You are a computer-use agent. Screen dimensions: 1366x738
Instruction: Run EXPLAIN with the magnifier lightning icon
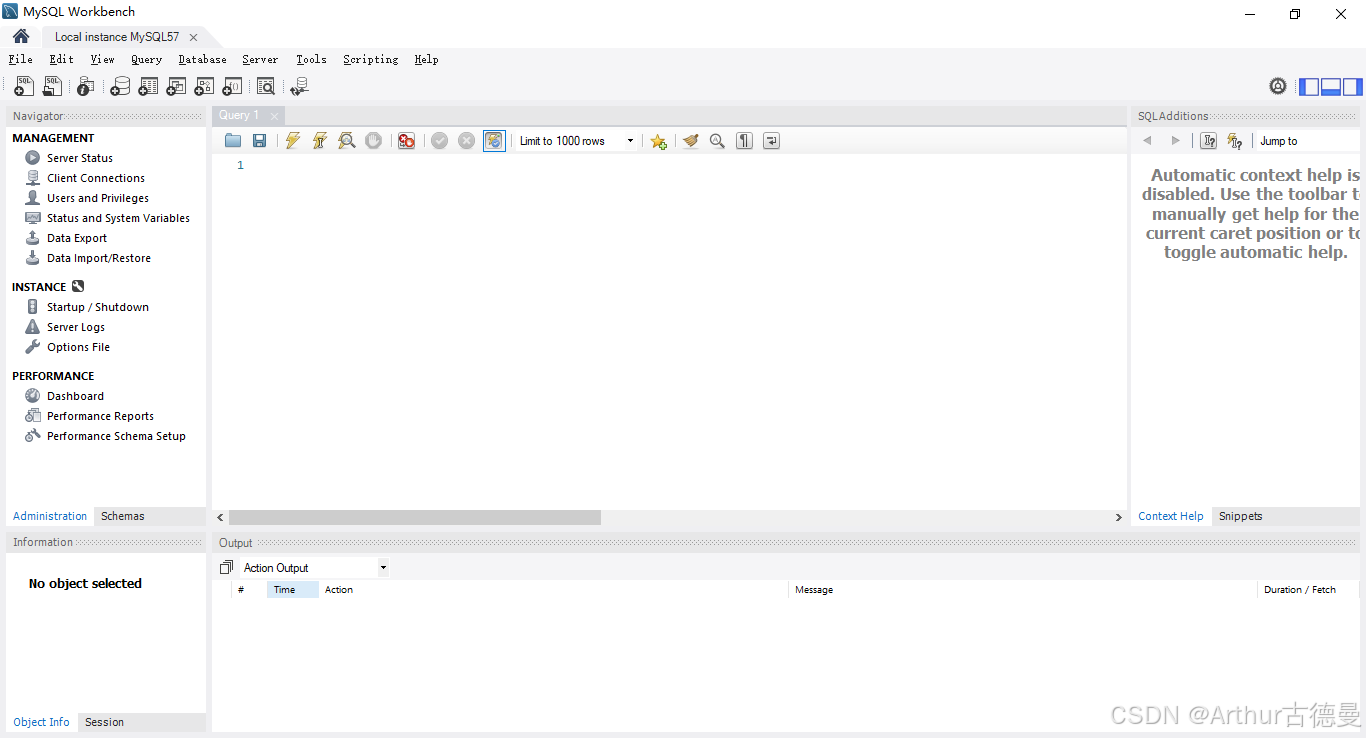[x=346, y=141]
